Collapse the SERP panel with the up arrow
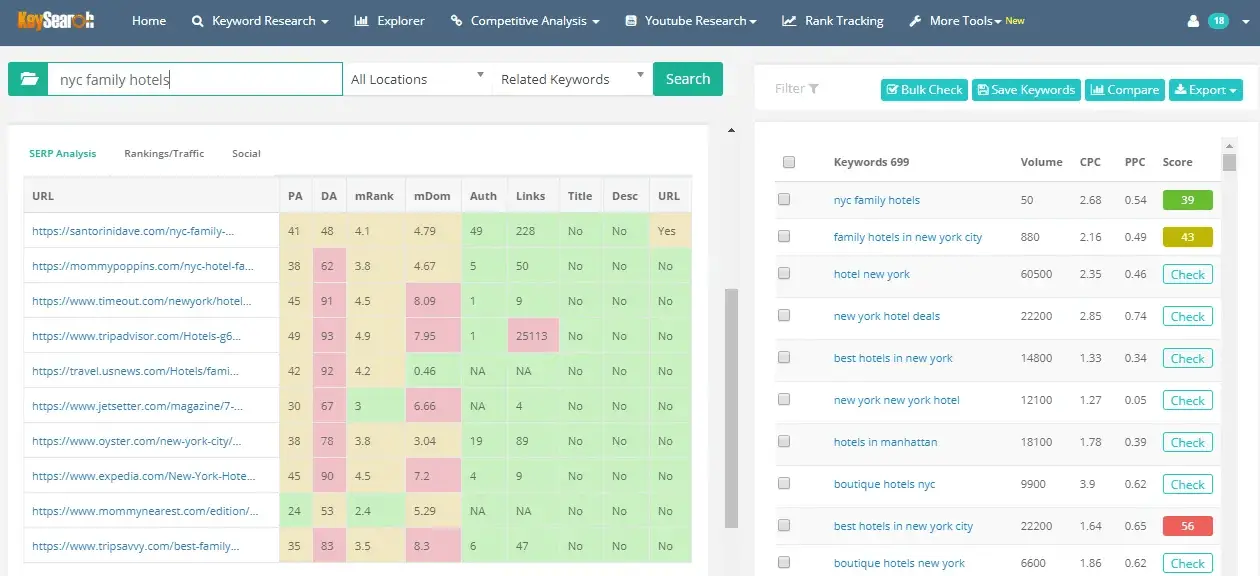 tap(730, 131)
